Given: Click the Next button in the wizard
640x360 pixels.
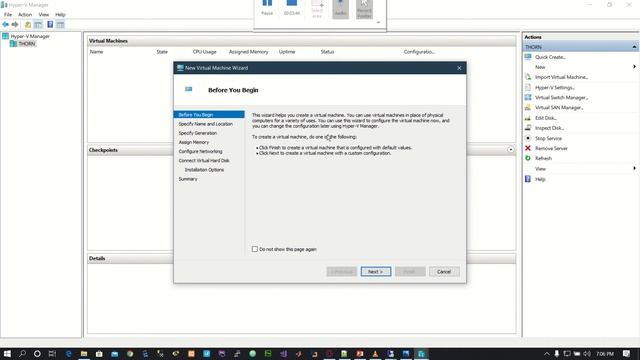Looking at the screenshot, I should click(x=376, y=271).
